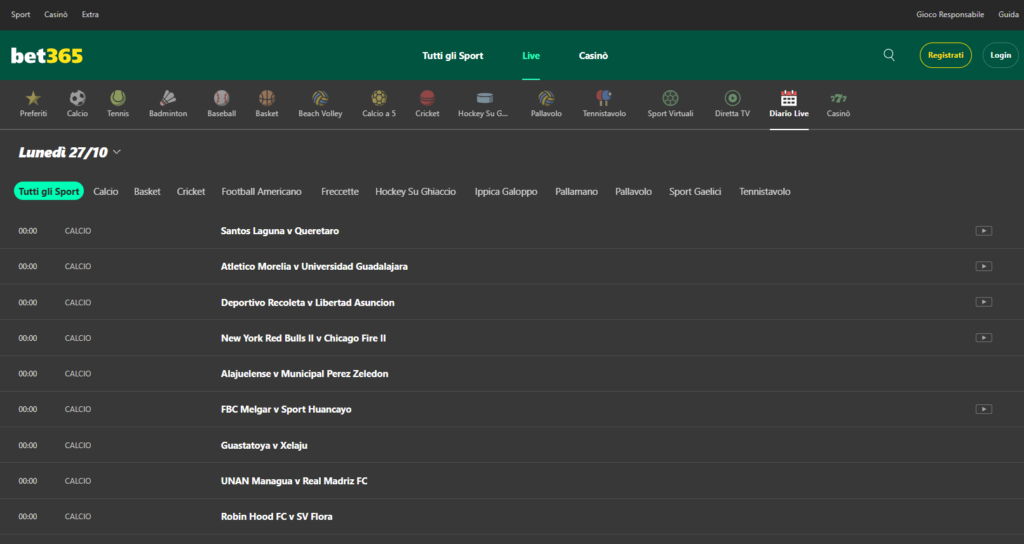Screen dimensions: 1024x544
Task: Click the Registrati button
Action: 945,55
